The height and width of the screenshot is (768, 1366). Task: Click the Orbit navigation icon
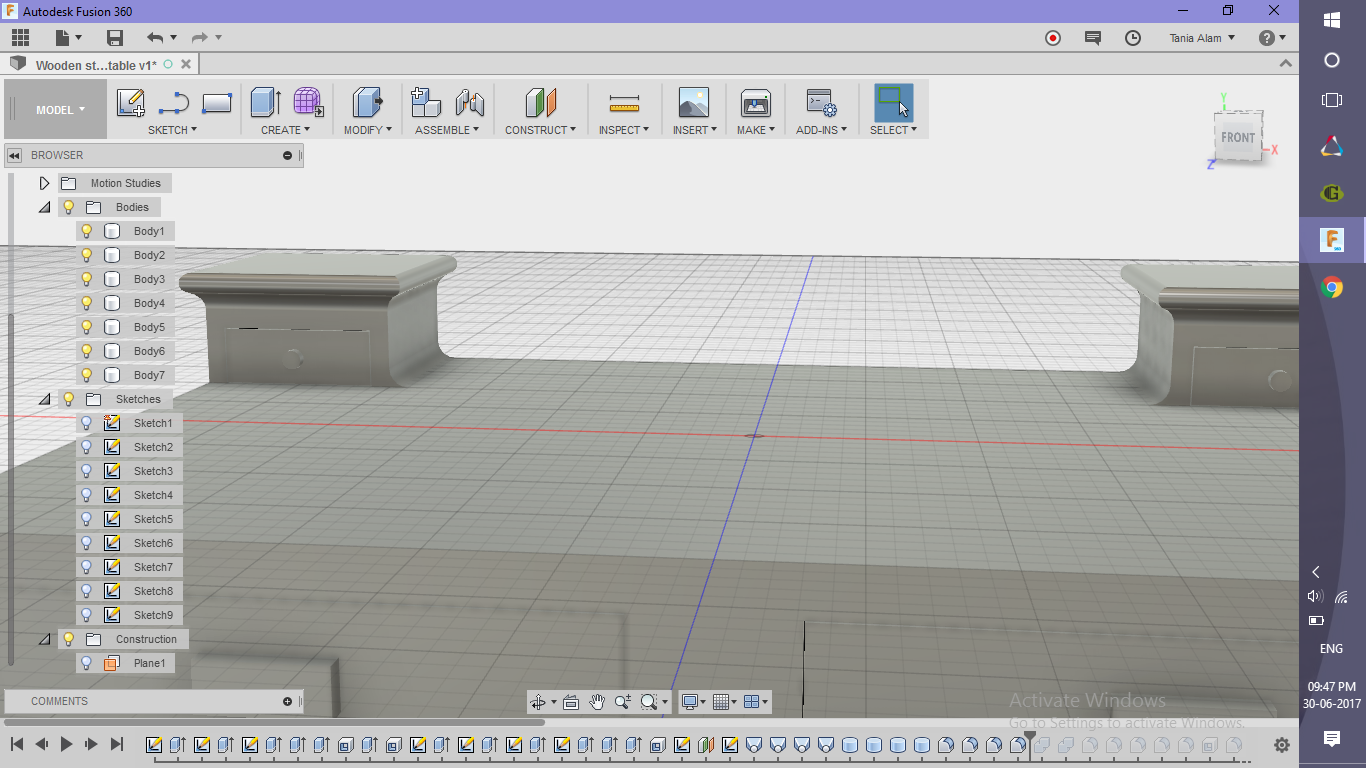tap(539, 702)
